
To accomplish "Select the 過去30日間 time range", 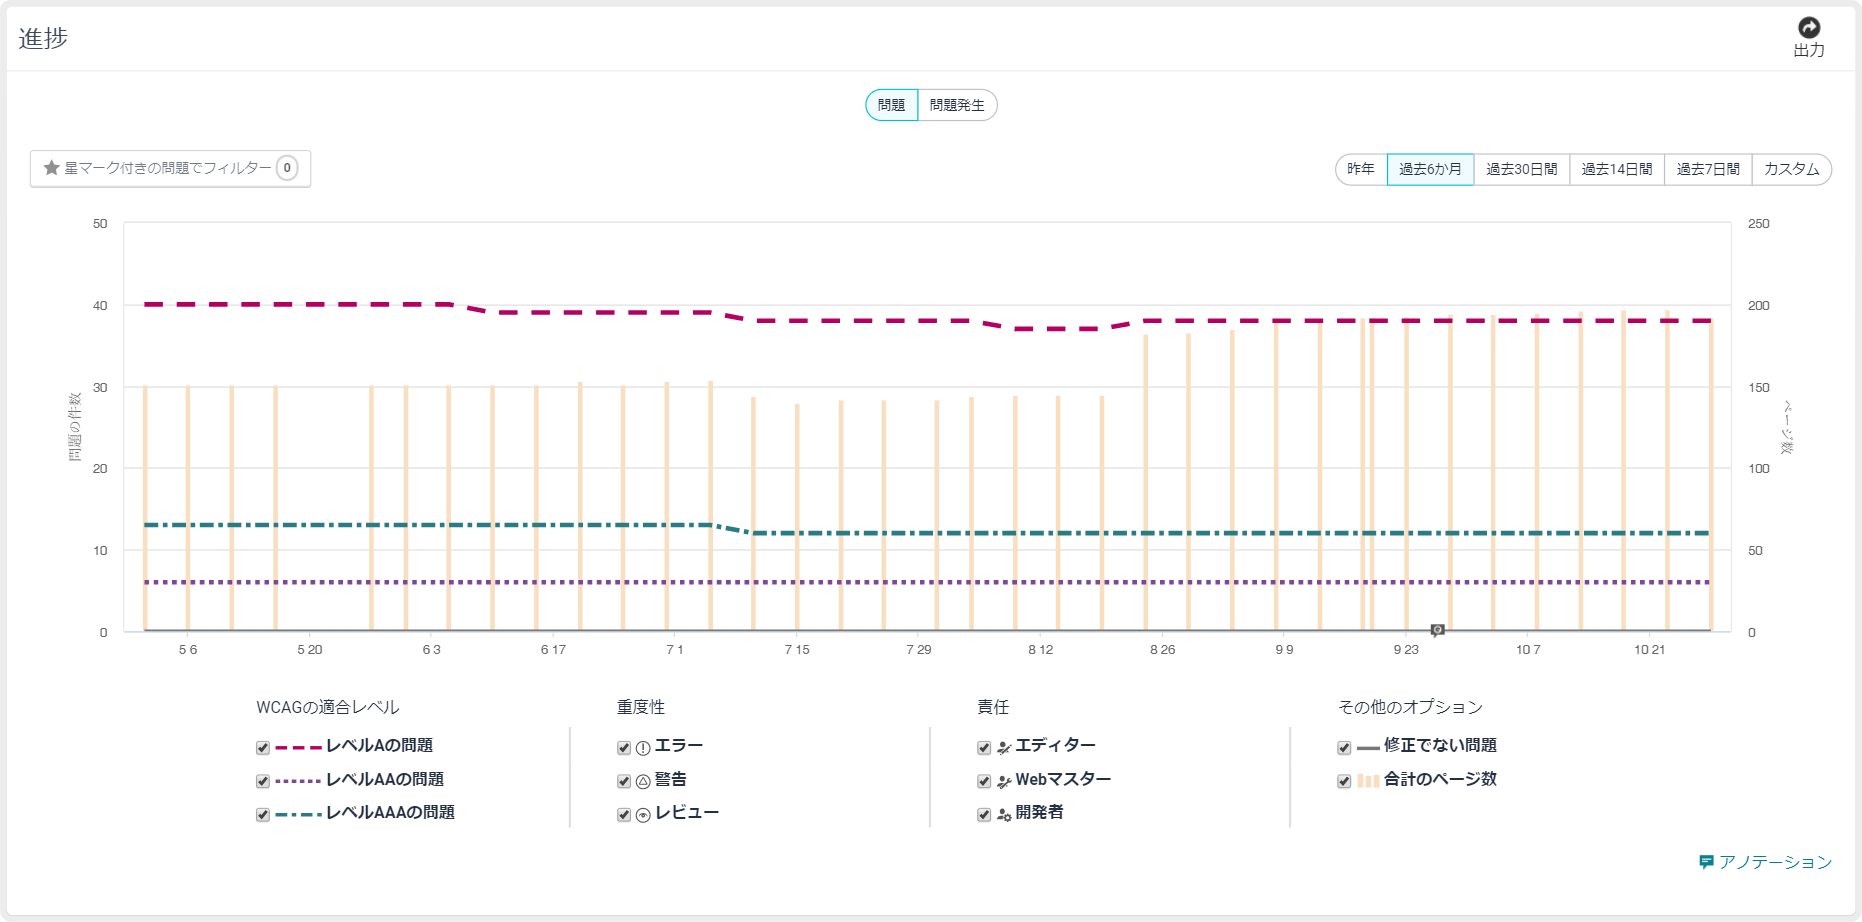I will (1521, 169).
